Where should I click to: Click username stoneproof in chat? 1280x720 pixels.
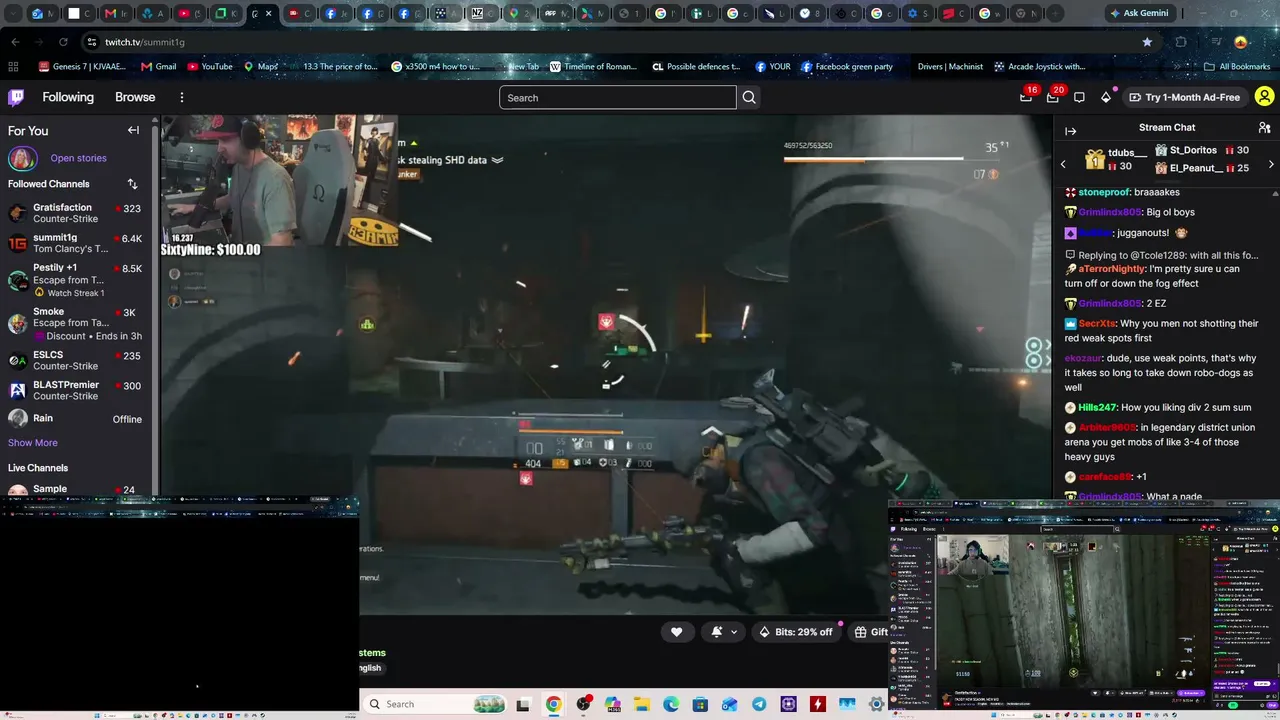click(1103, 192)
